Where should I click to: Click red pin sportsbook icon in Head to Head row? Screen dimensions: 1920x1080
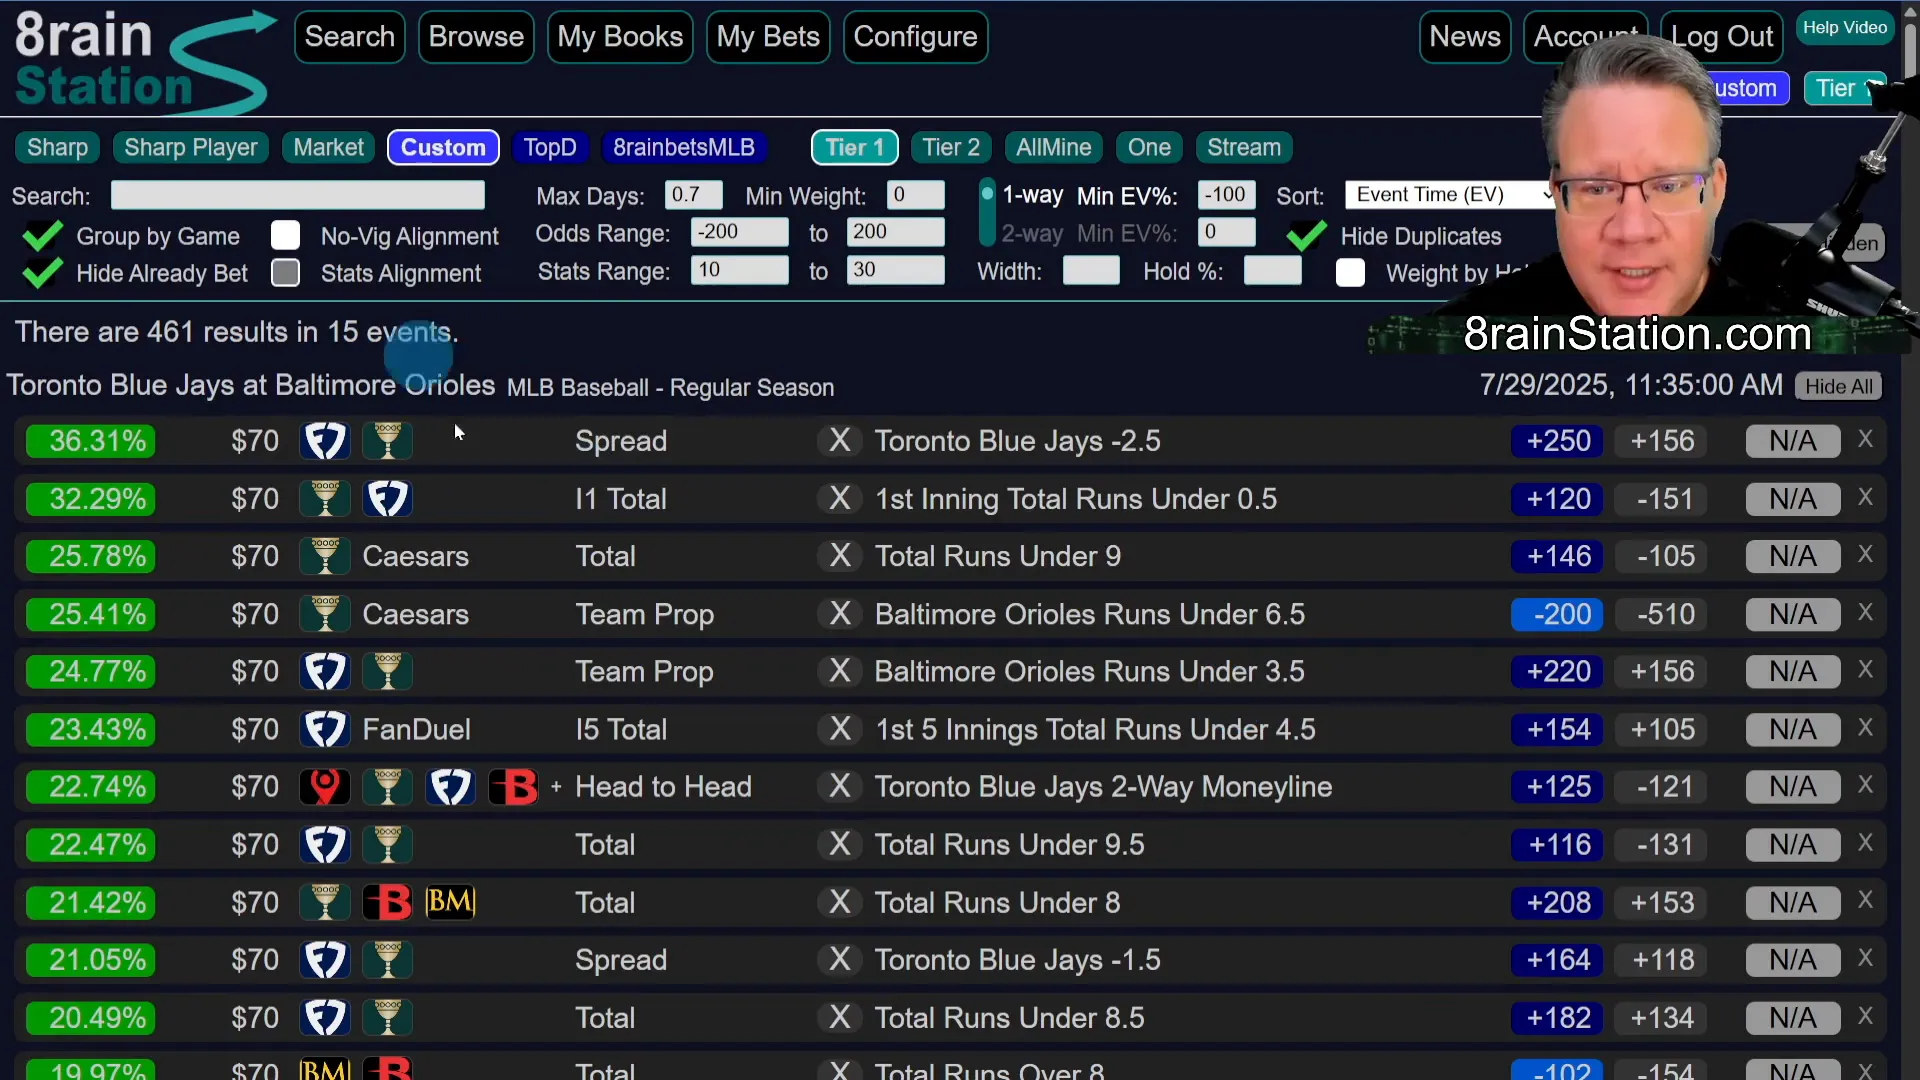pyautogui.click(x=325, y=787)
